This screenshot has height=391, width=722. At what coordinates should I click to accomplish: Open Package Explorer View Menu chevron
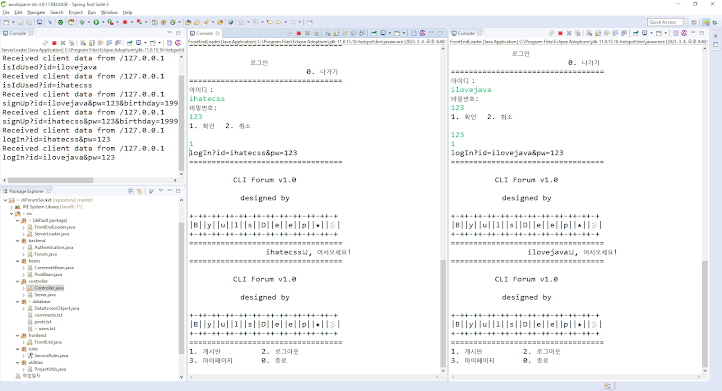click(161, 191)
